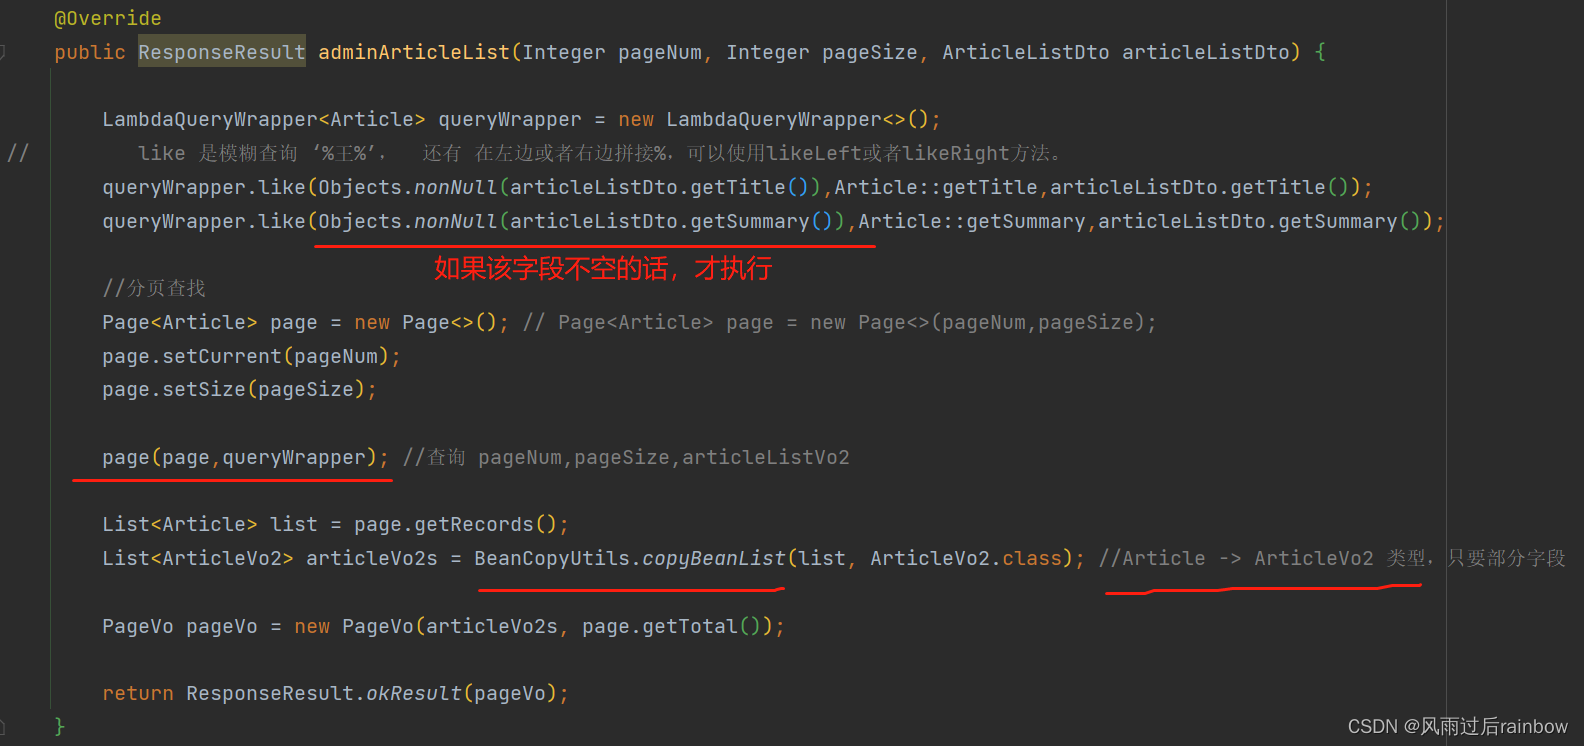Click setCurrent in page.setCurrent(pageNum)
This screenshot has width=1584, height=746.
222,356
